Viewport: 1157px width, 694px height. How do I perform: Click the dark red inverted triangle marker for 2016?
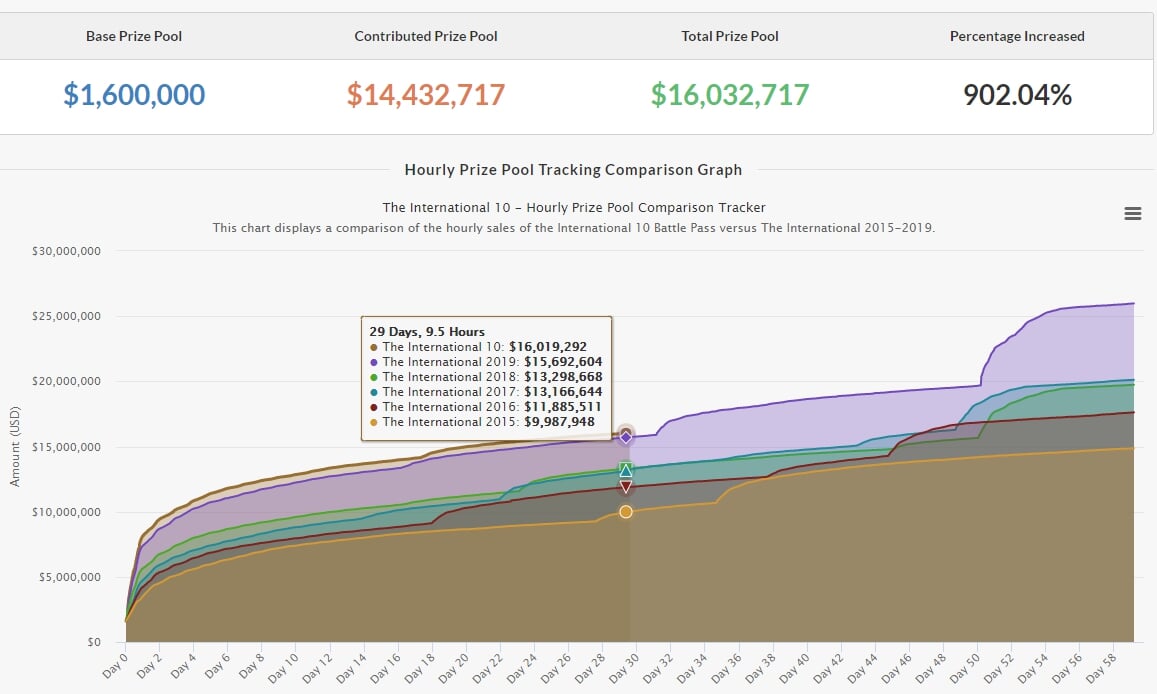626,487
